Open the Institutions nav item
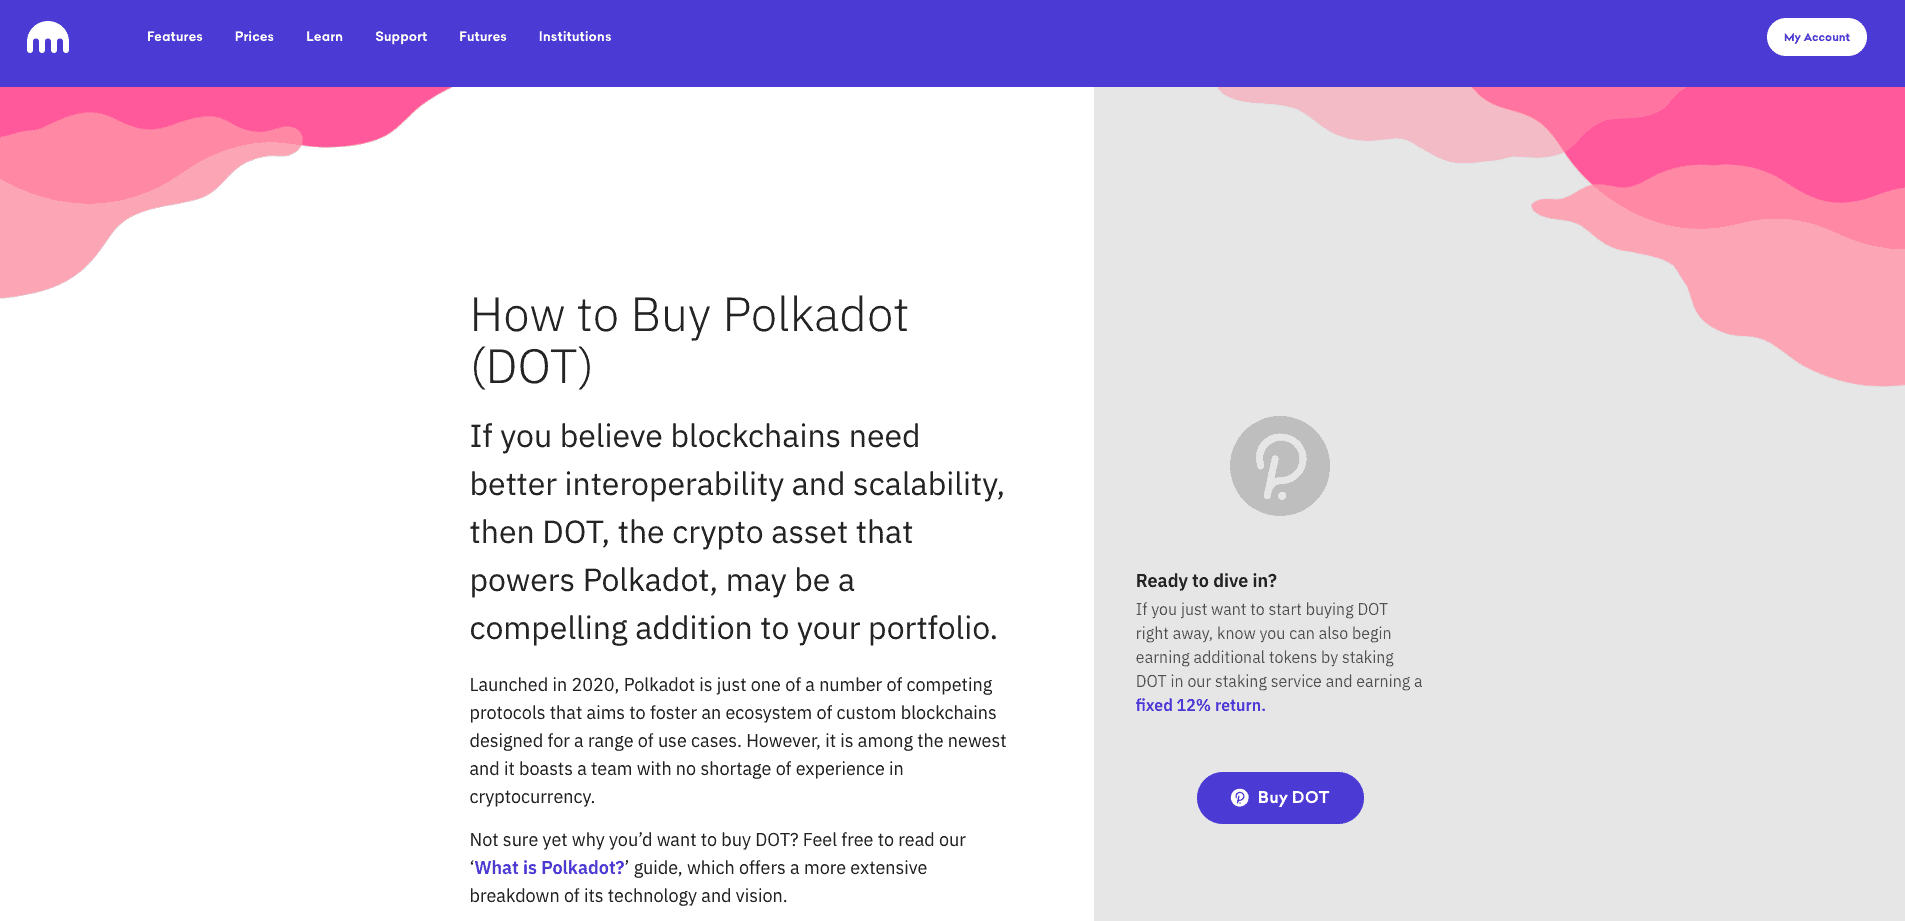This screenshot has height=921, width=1905. (x=575, y=36)
